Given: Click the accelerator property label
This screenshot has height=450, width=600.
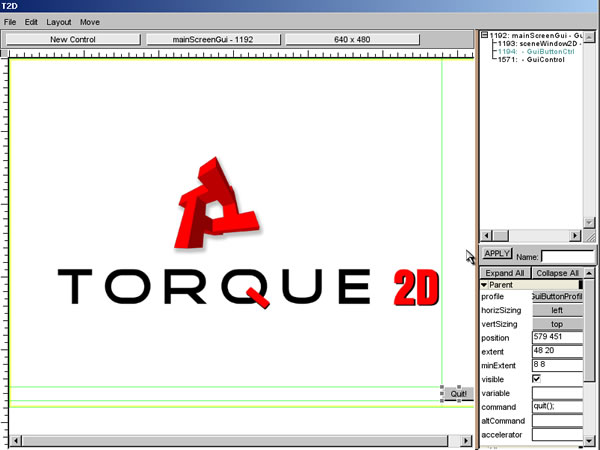Looking at the screenshot, I should coord(502,435).
